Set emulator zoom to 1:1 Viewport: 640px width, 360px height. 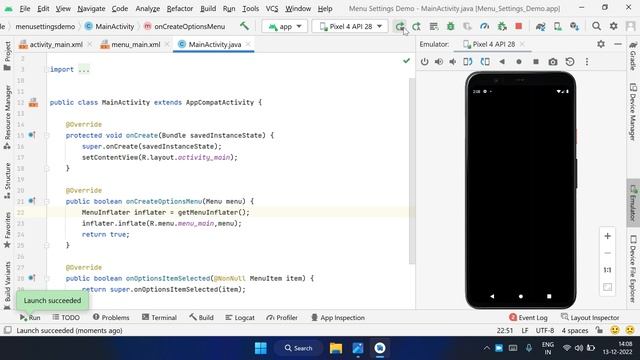coord(607,270)
